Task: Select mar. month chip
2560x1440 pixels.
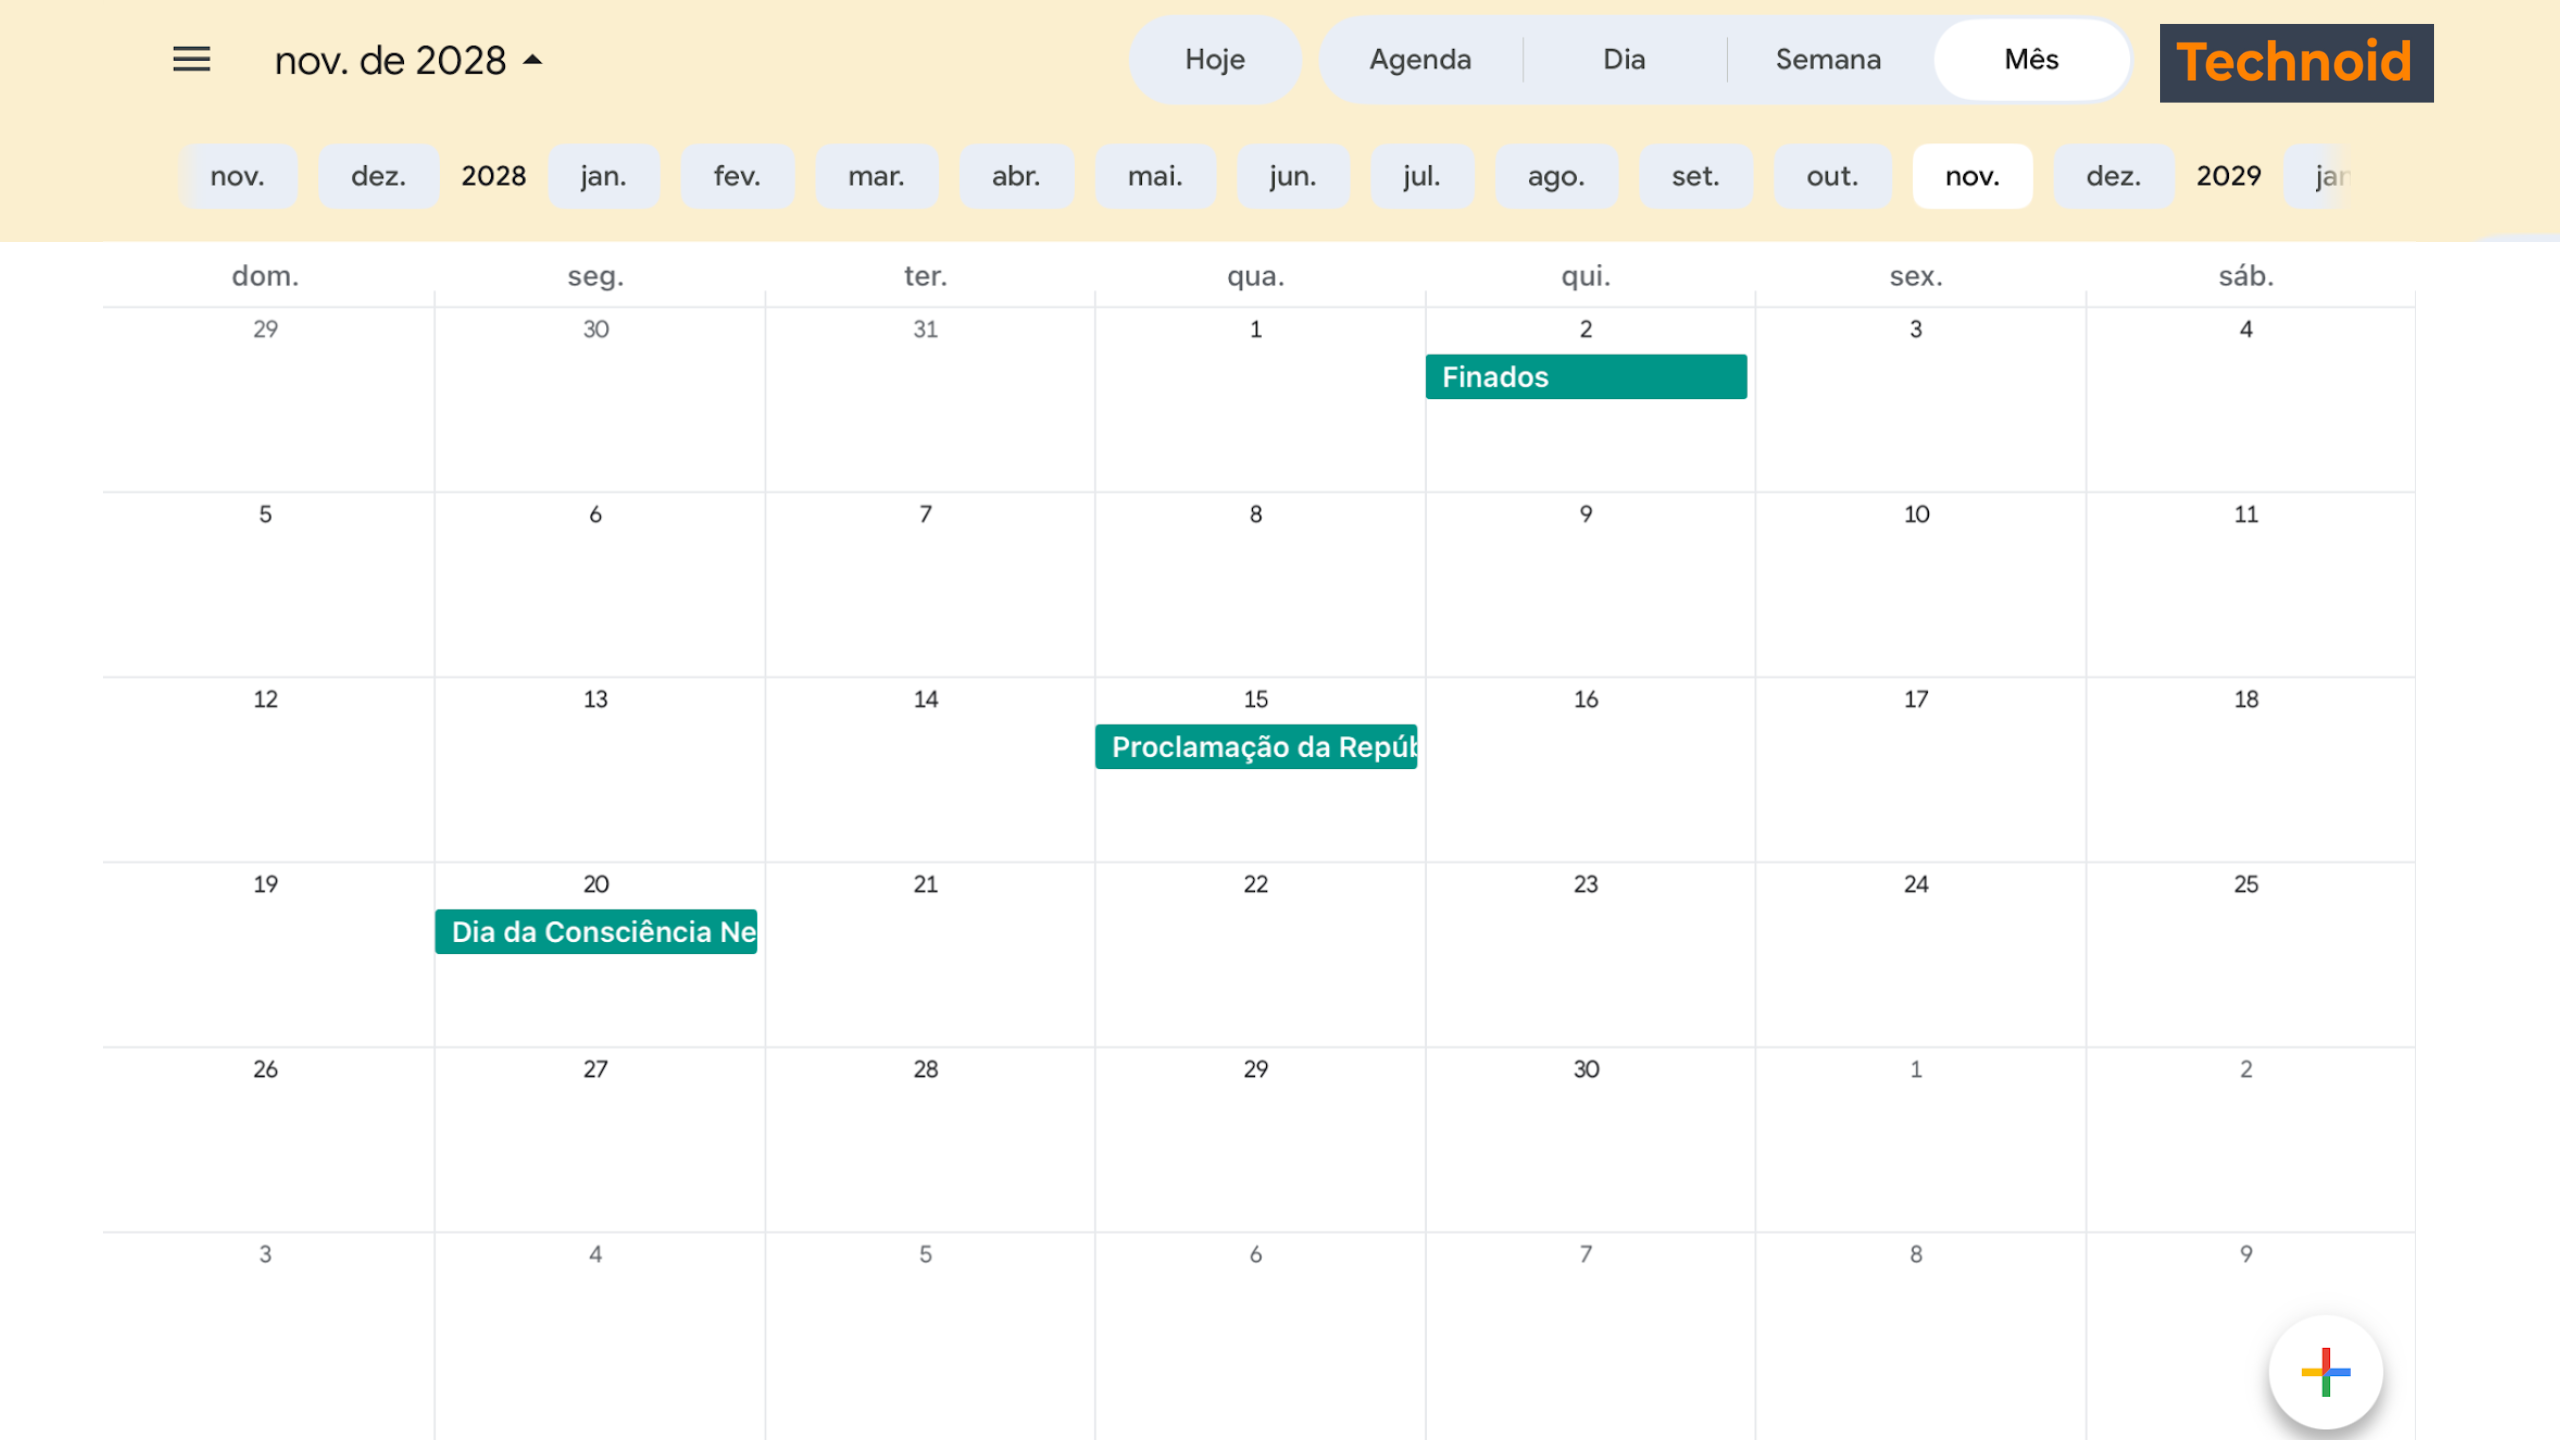Action: point(875,176)
